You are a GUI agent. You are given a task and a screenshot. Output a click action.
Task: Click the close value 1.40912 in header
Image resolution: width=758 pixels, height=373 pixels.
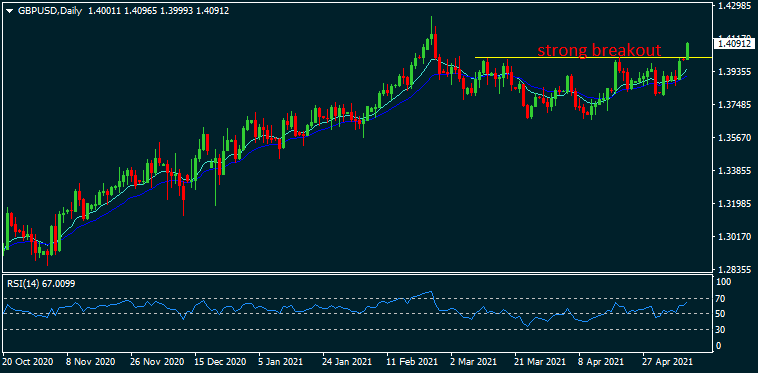(212, 11)
